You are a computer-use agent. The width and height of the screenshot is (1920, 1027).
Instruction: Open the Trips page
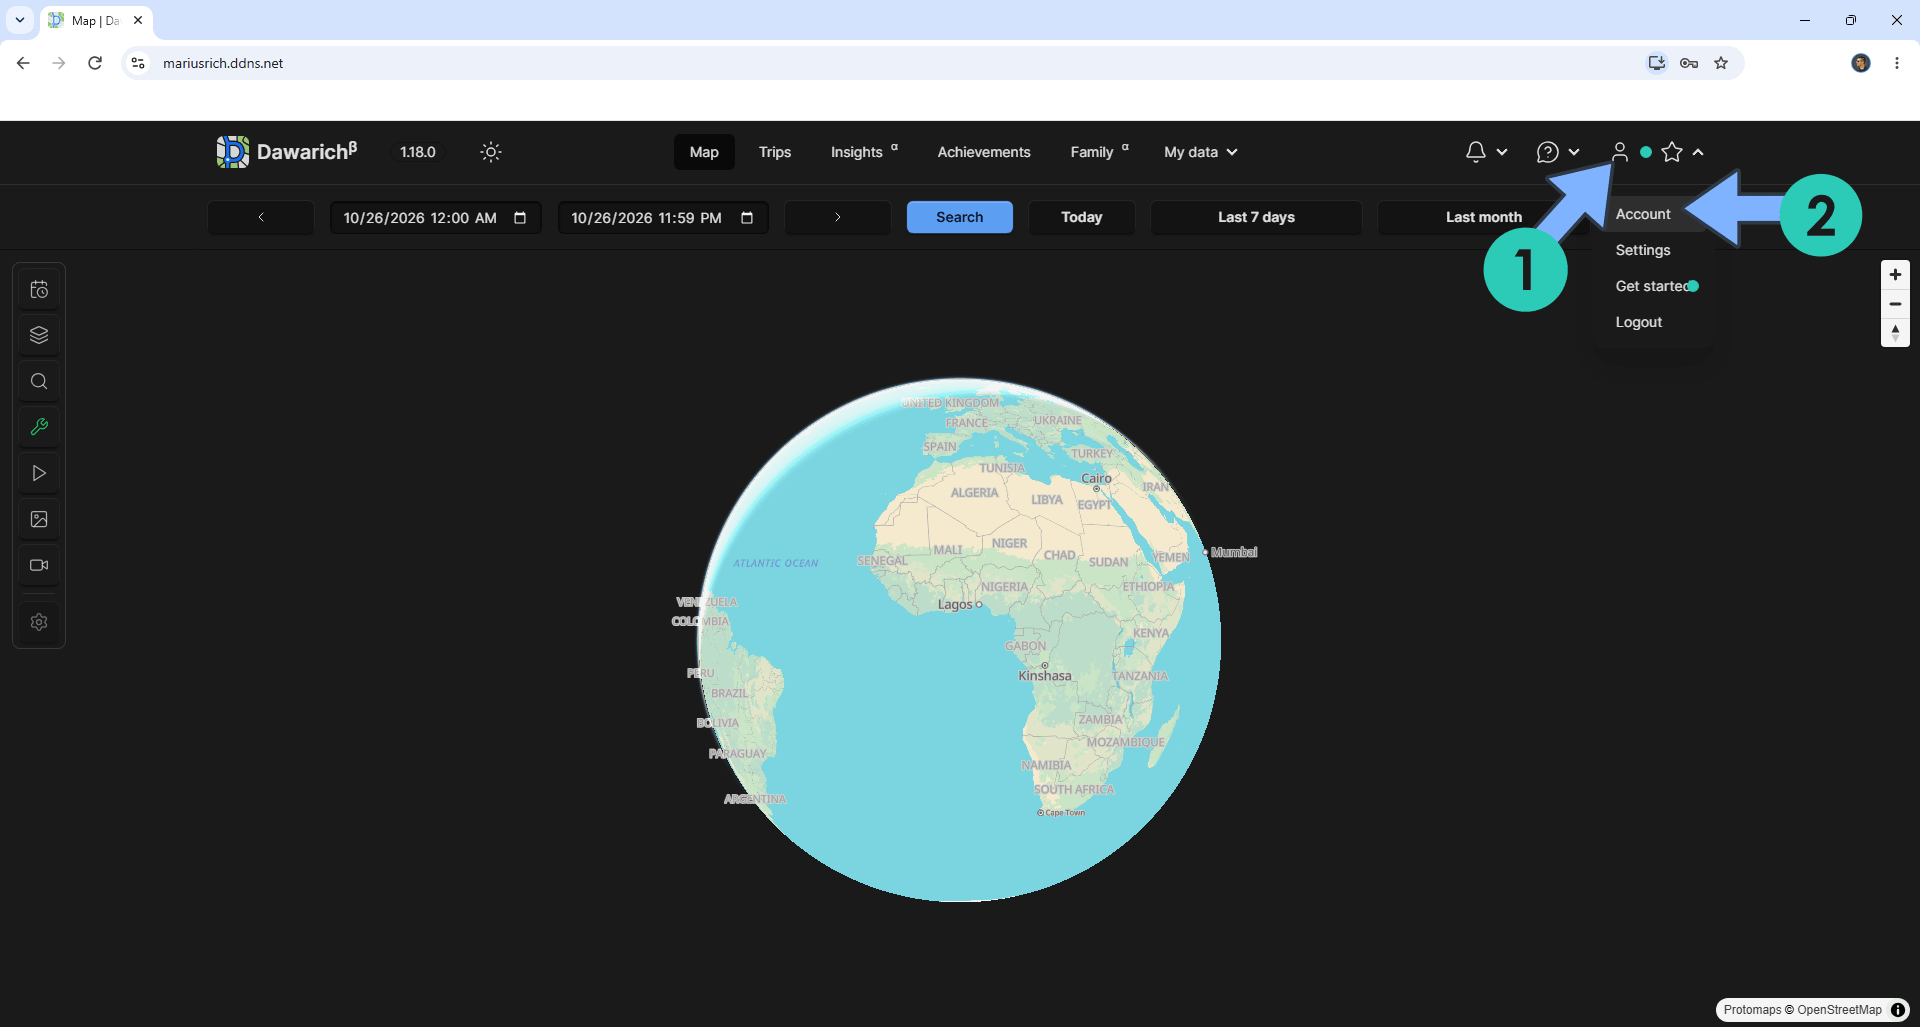[775, 152]
